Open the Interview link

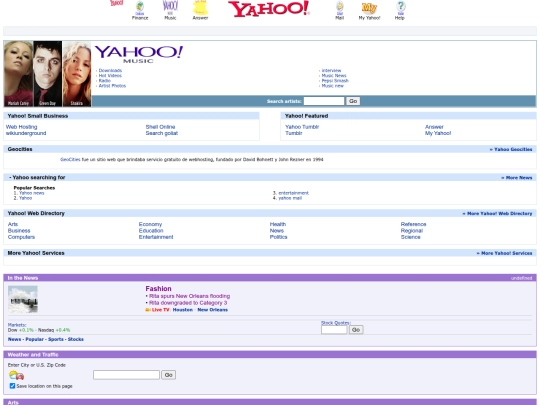(x=331, y=70)
